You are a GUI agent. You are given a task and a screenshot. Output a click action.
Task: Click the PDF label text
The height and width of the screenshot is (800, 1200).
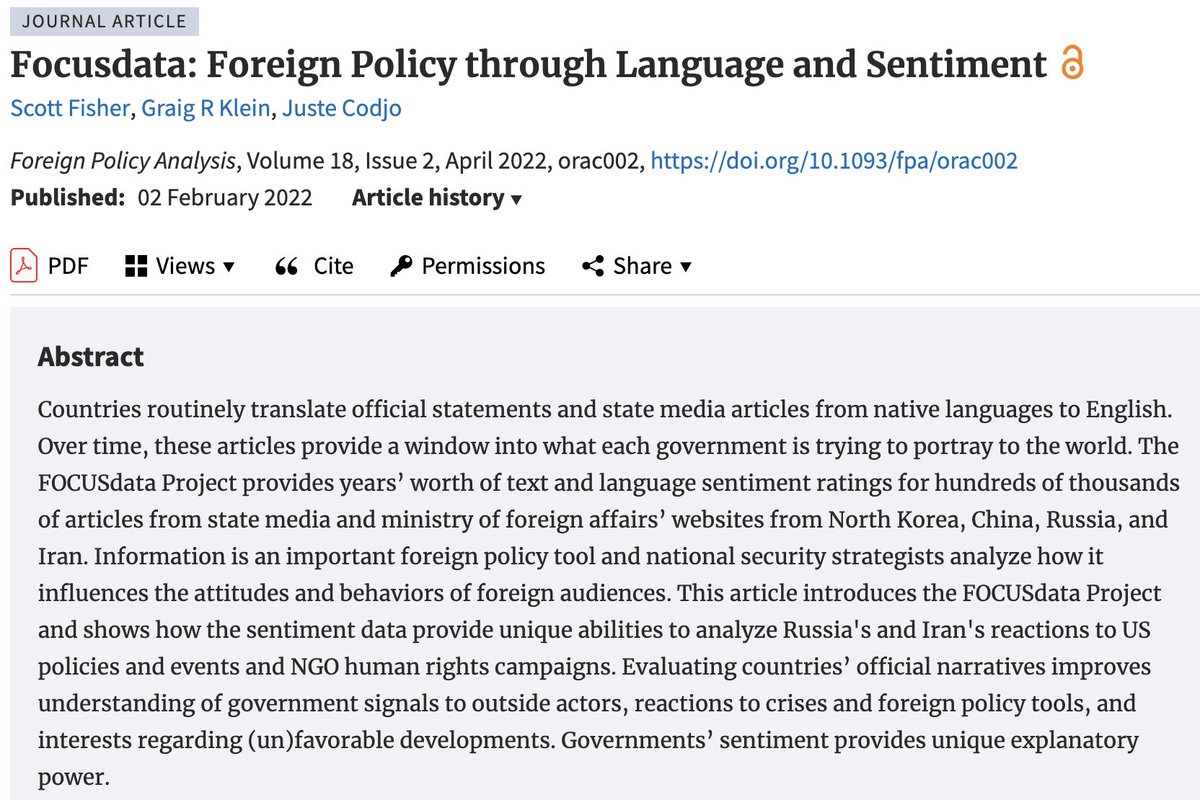point(69,266)
